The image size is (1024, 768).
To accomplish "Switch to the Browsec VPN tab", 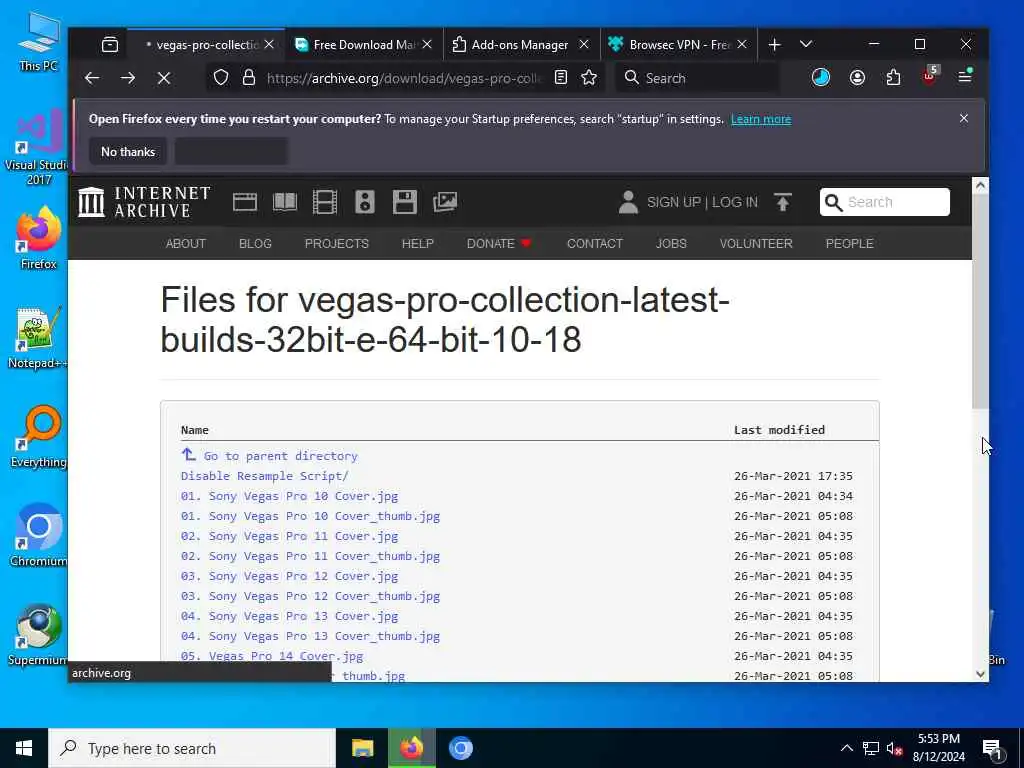I will coord(679,44).
